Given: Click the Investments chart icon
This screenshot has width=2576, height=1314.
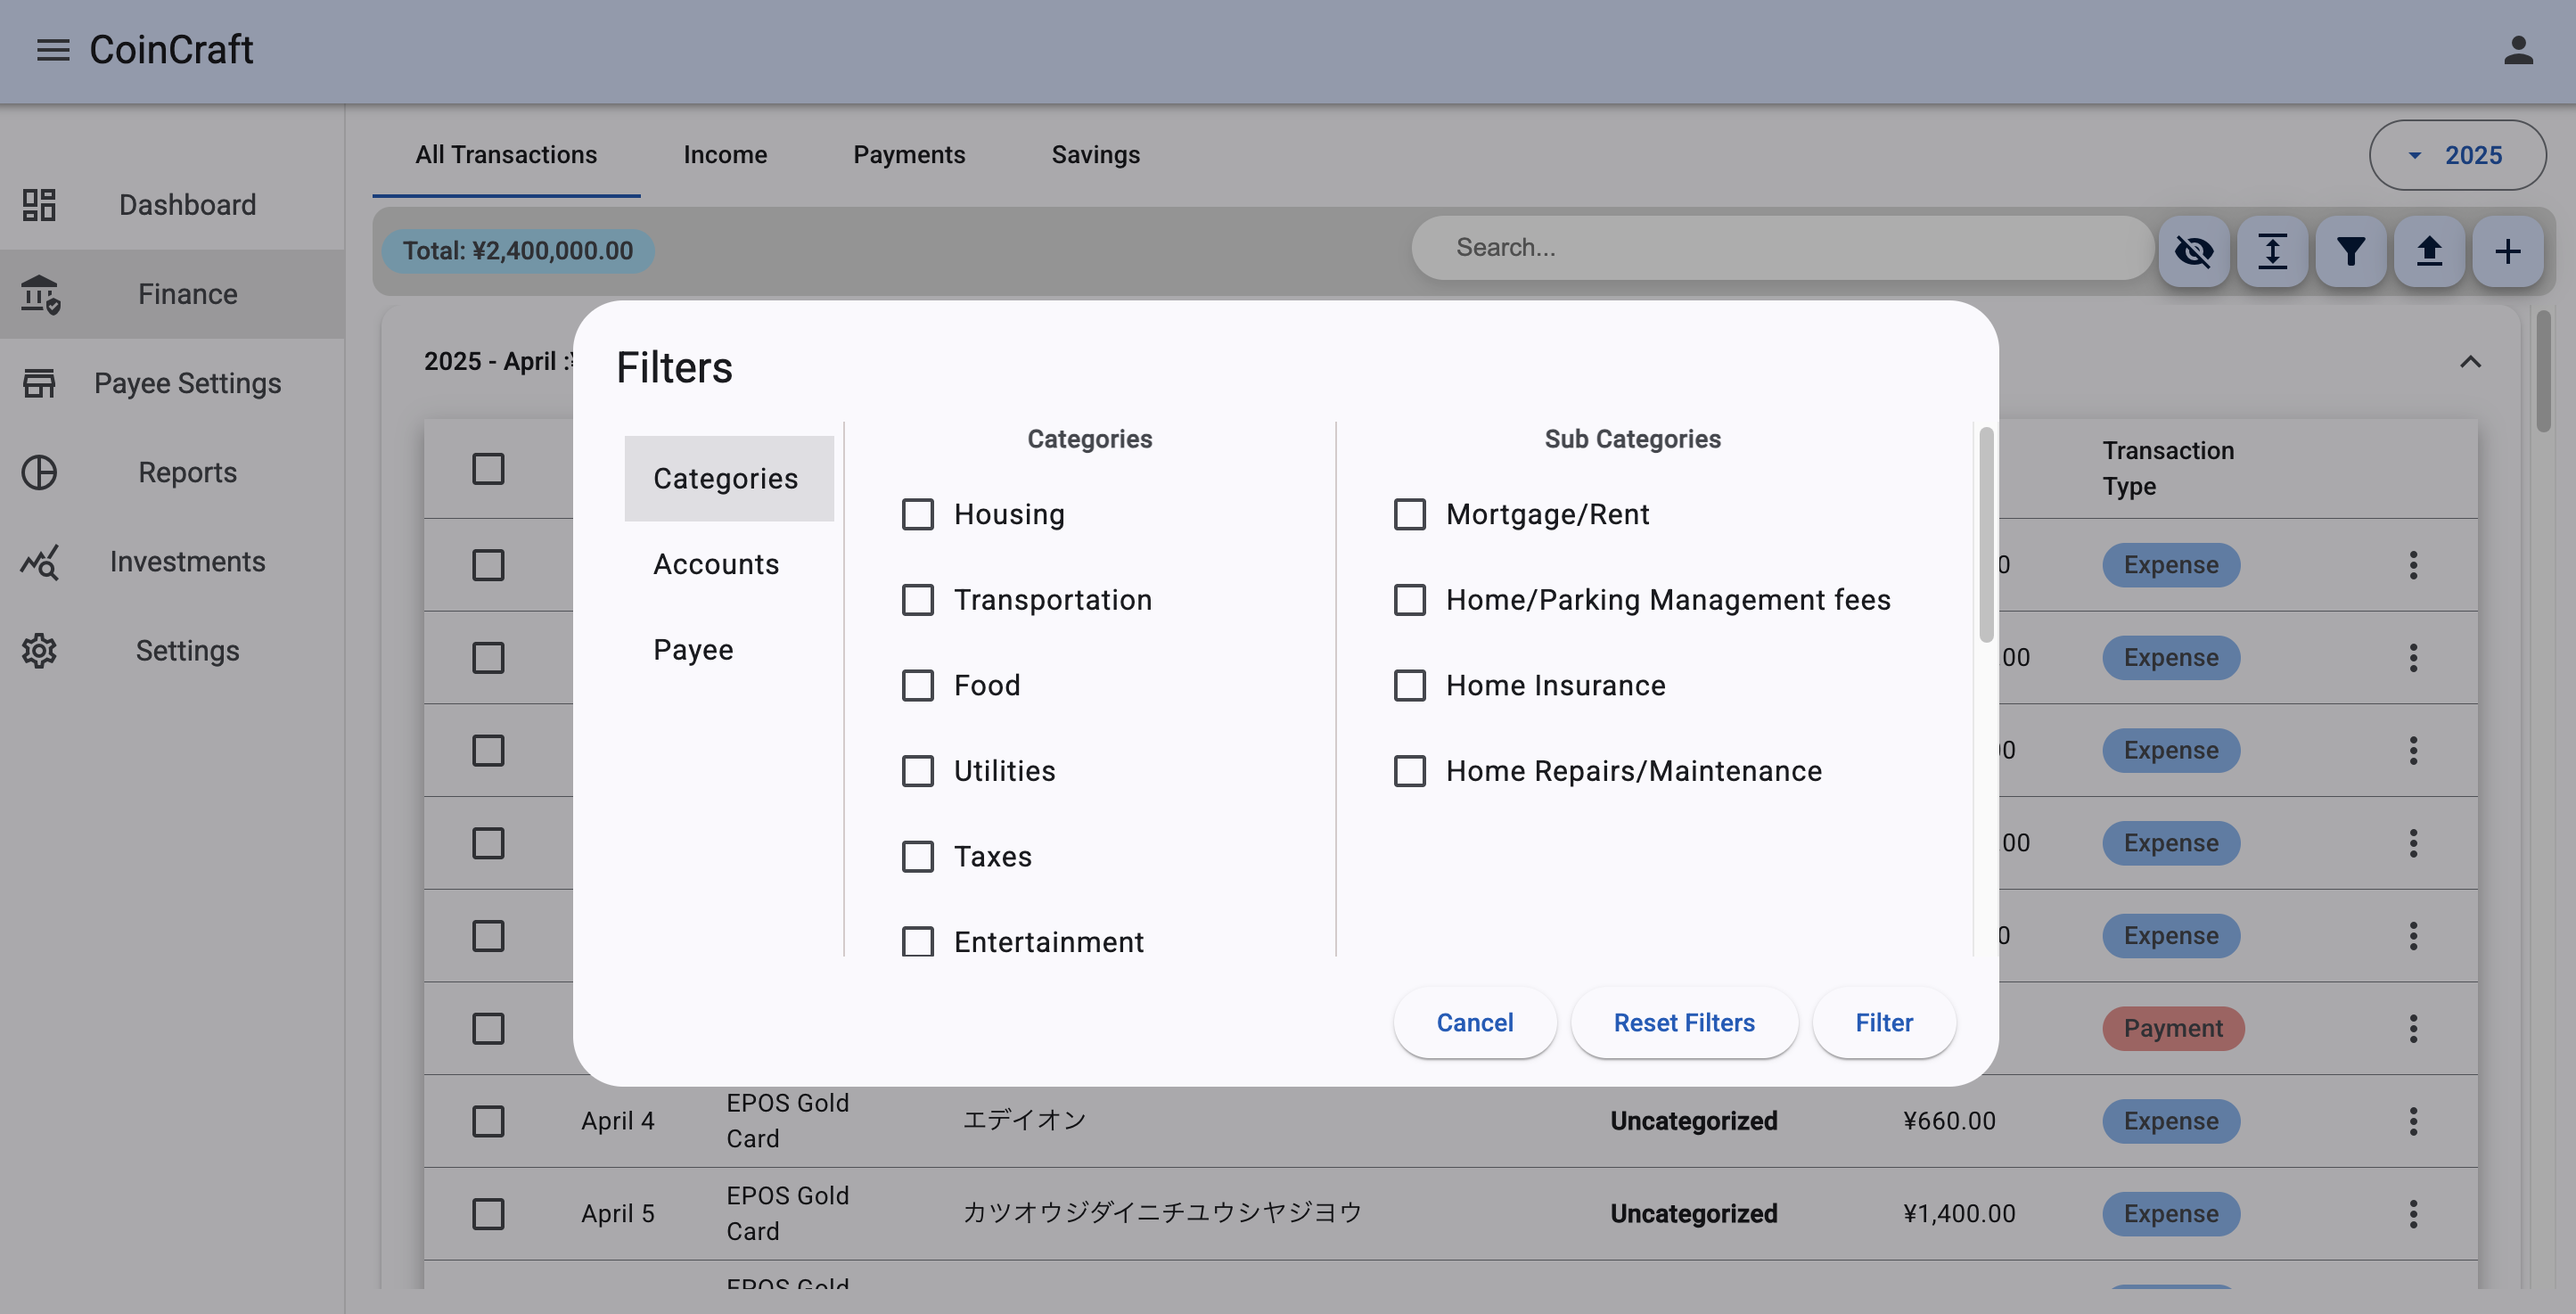Looking at the screenshot, I should tap(40, 562).
